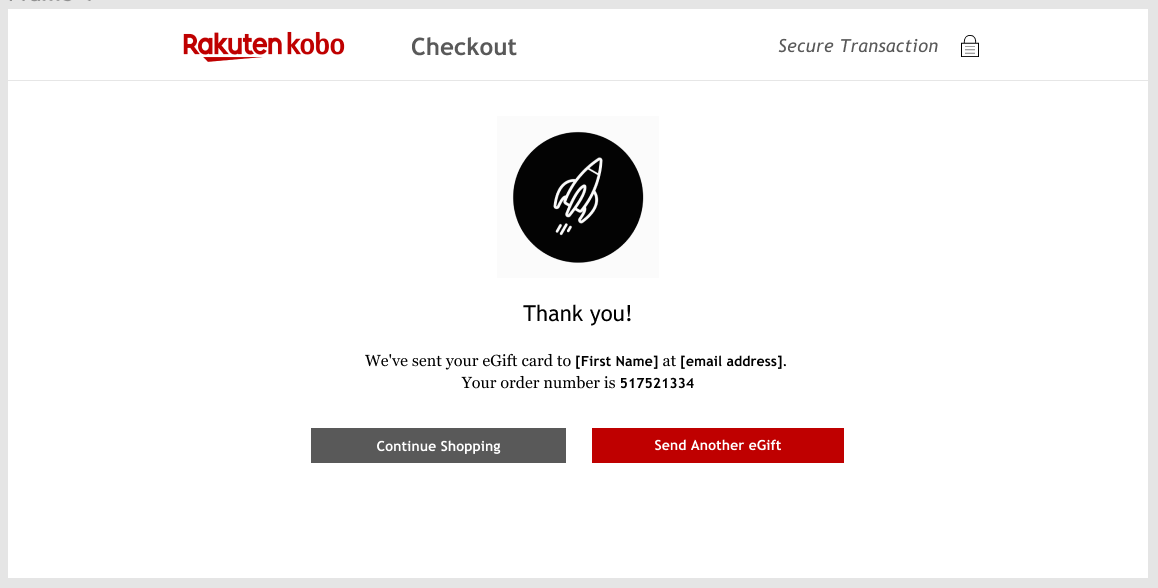The height and width of the screenshot is (588, 1158).
Task: Select the Checkout header title
Action: click(464, 47)
